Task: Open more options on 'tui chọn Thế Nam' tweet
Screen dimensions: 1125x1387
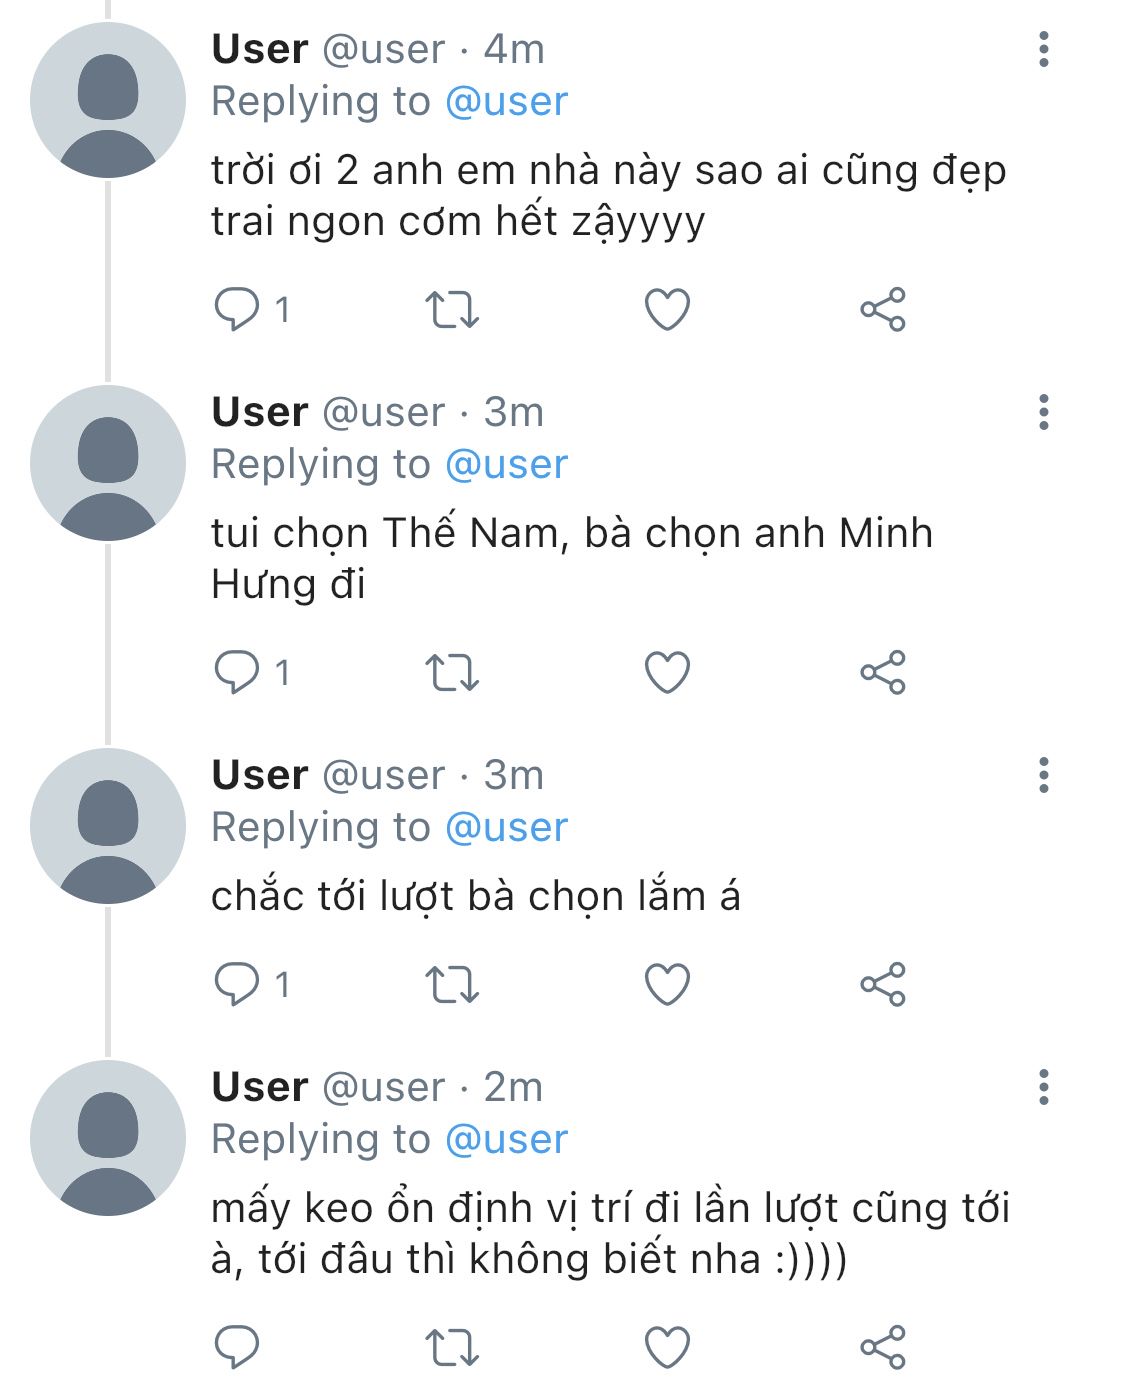Action: 1043,412
